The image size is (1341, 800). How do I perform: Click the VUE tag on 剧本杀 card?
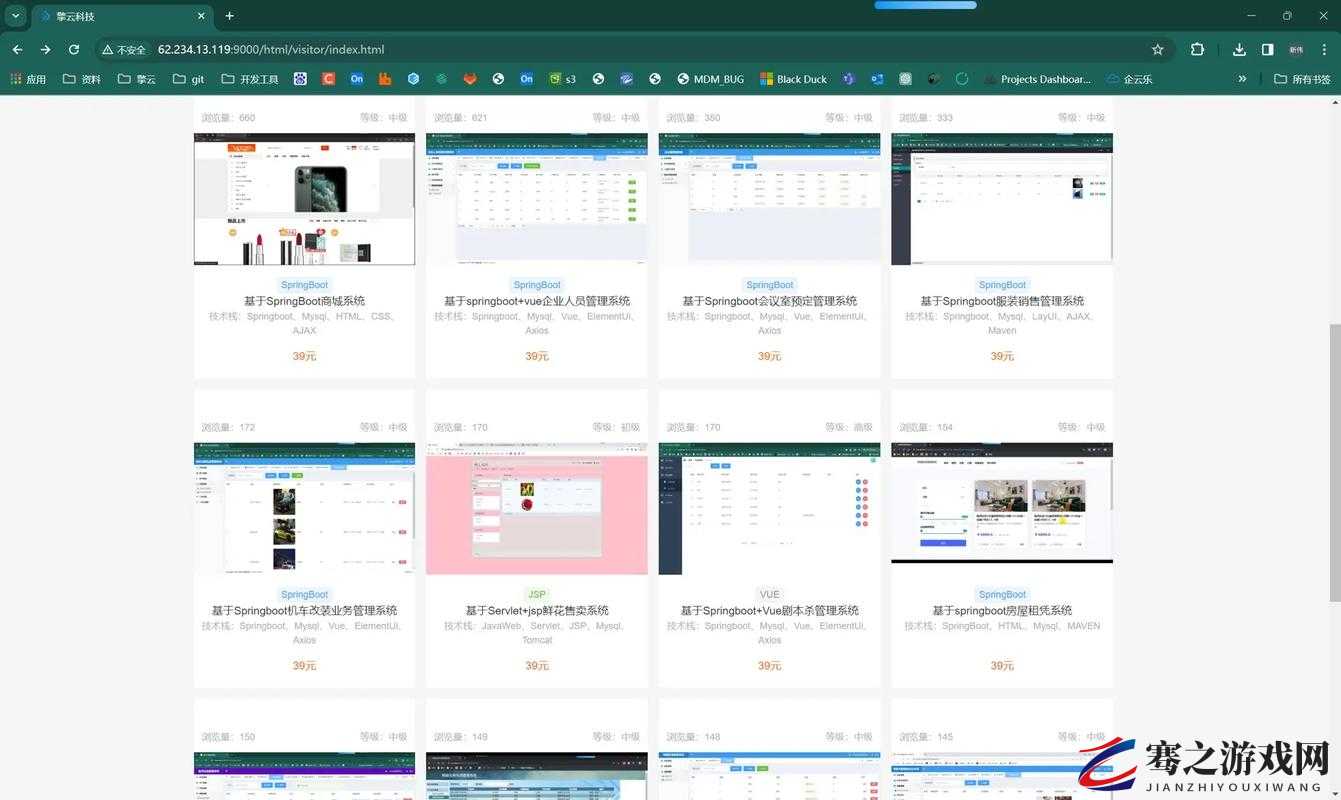[x=769, y=594]
